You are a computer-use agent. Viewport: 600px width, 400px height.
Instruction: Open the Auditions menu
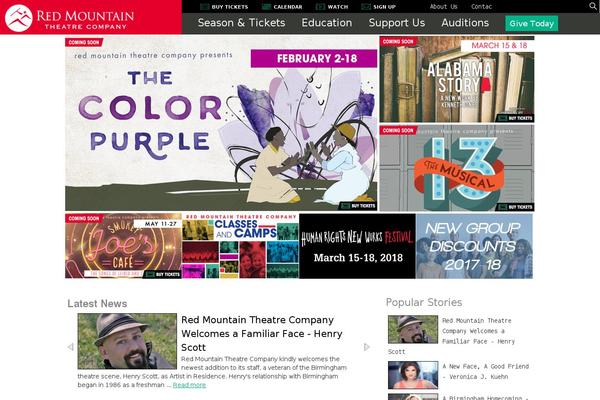[x=465, y=23]
